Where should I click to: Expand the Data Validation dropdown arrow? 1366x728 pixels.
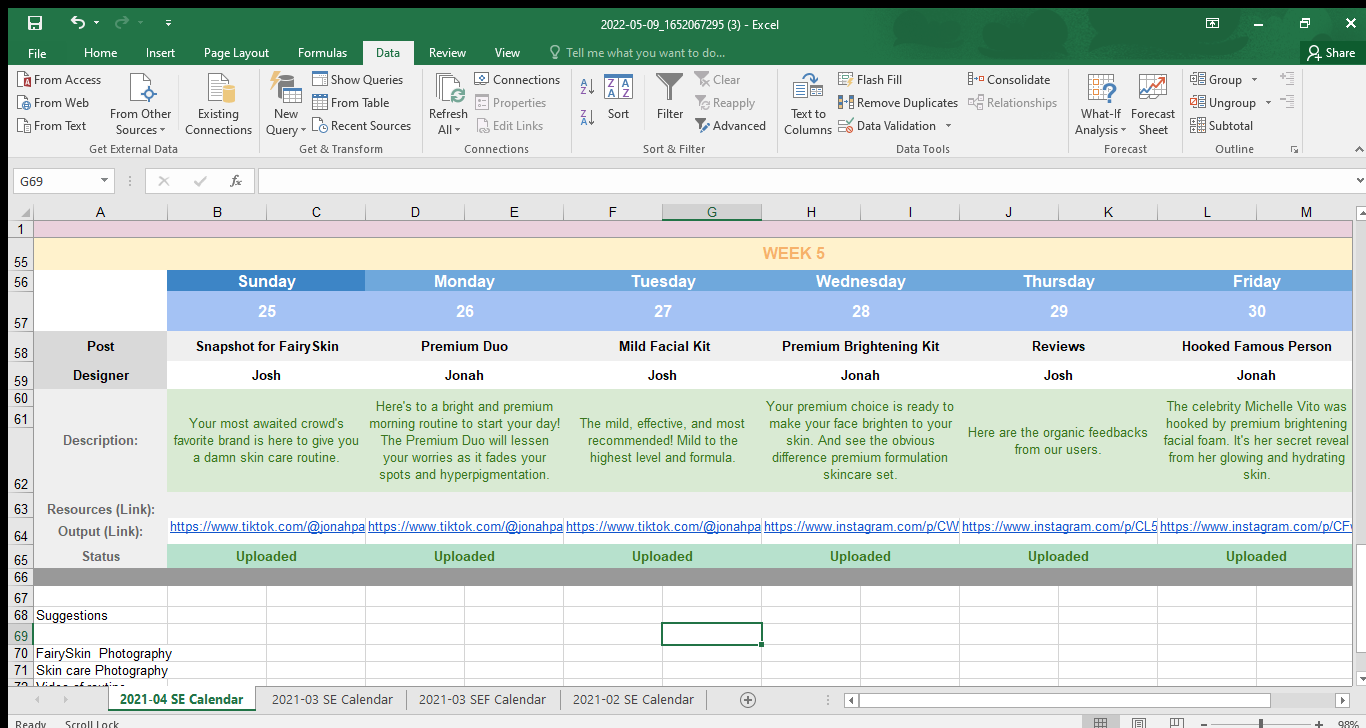(x=948, y=126)
